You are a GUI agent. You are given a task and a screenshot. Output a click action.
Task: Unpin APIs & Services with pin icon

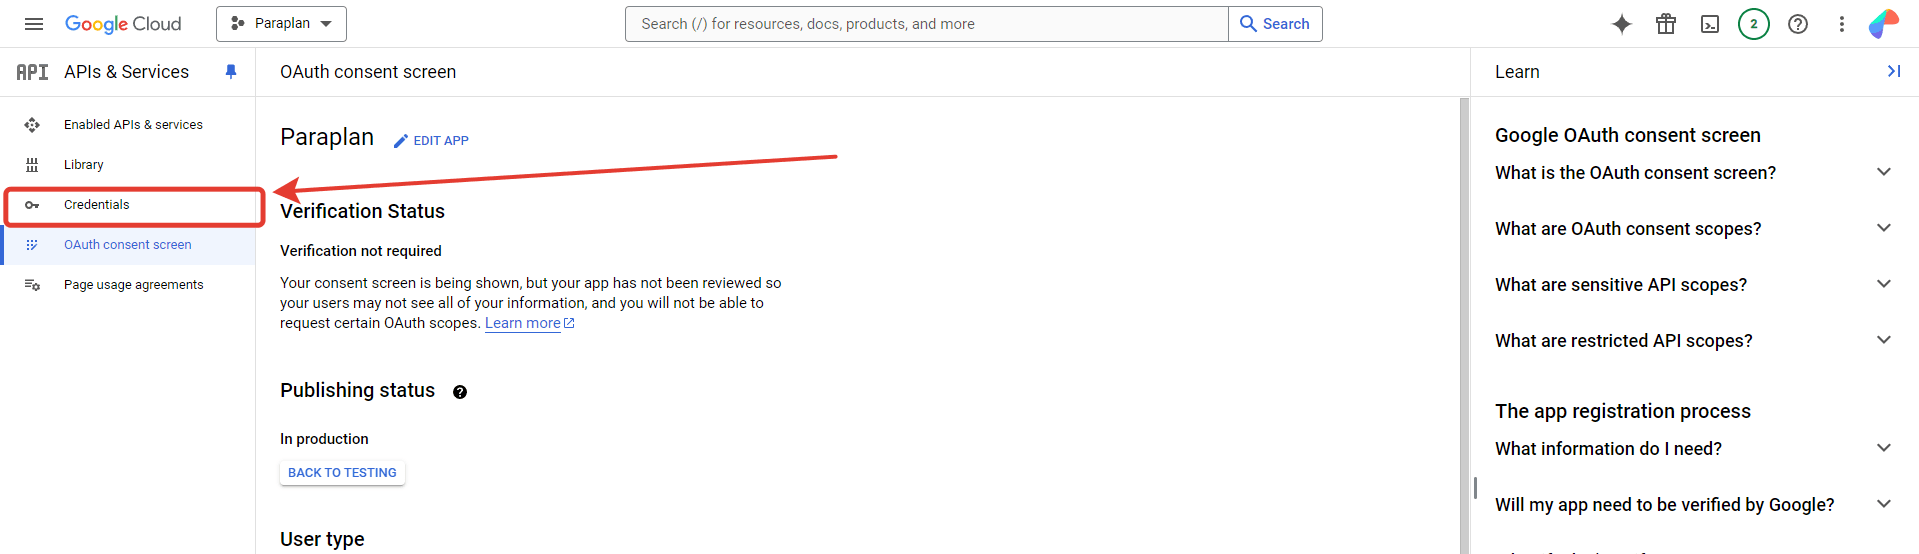pos(231,72)
